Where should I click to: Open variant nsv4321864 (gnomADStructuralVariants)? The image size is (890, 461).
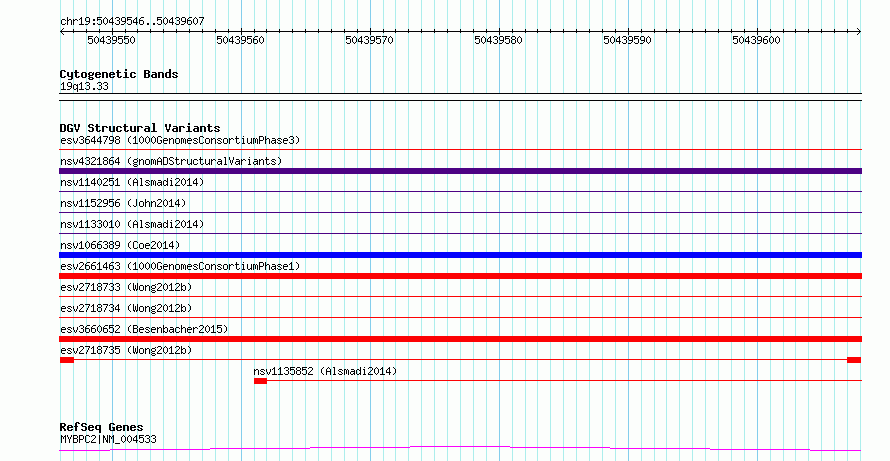click(171, 161)
